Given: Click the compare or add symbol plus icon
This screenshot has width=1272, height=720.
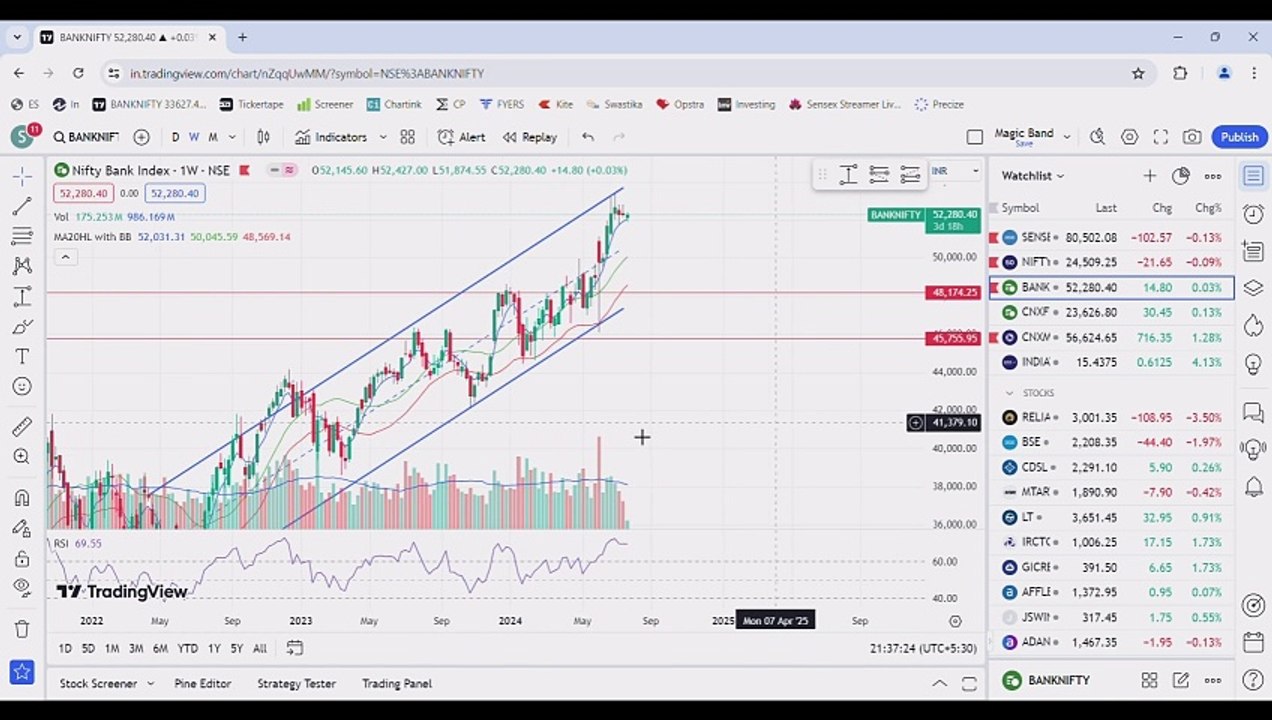Looking at the screenshot, I should pyautogui.click(x=141, y=137).
